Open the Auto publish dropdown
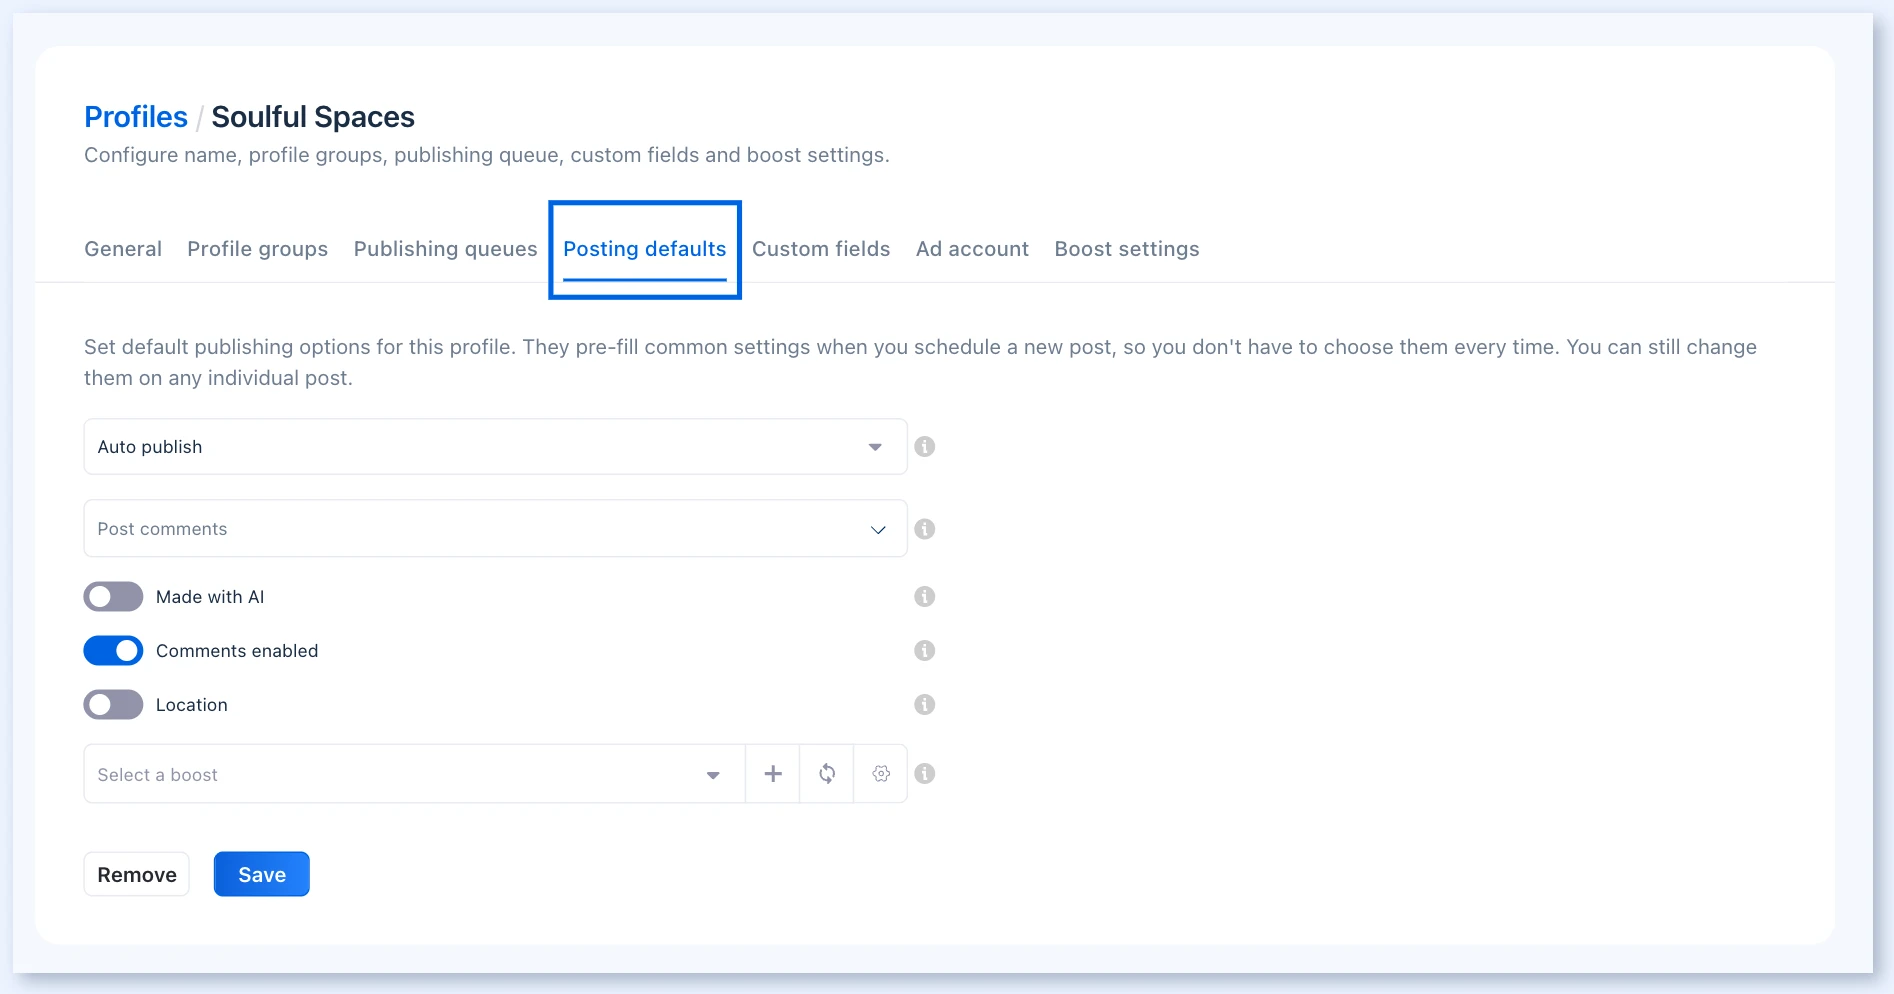Screen dimensions: 1894x994 pyautogui.click(x=495, y=447)
